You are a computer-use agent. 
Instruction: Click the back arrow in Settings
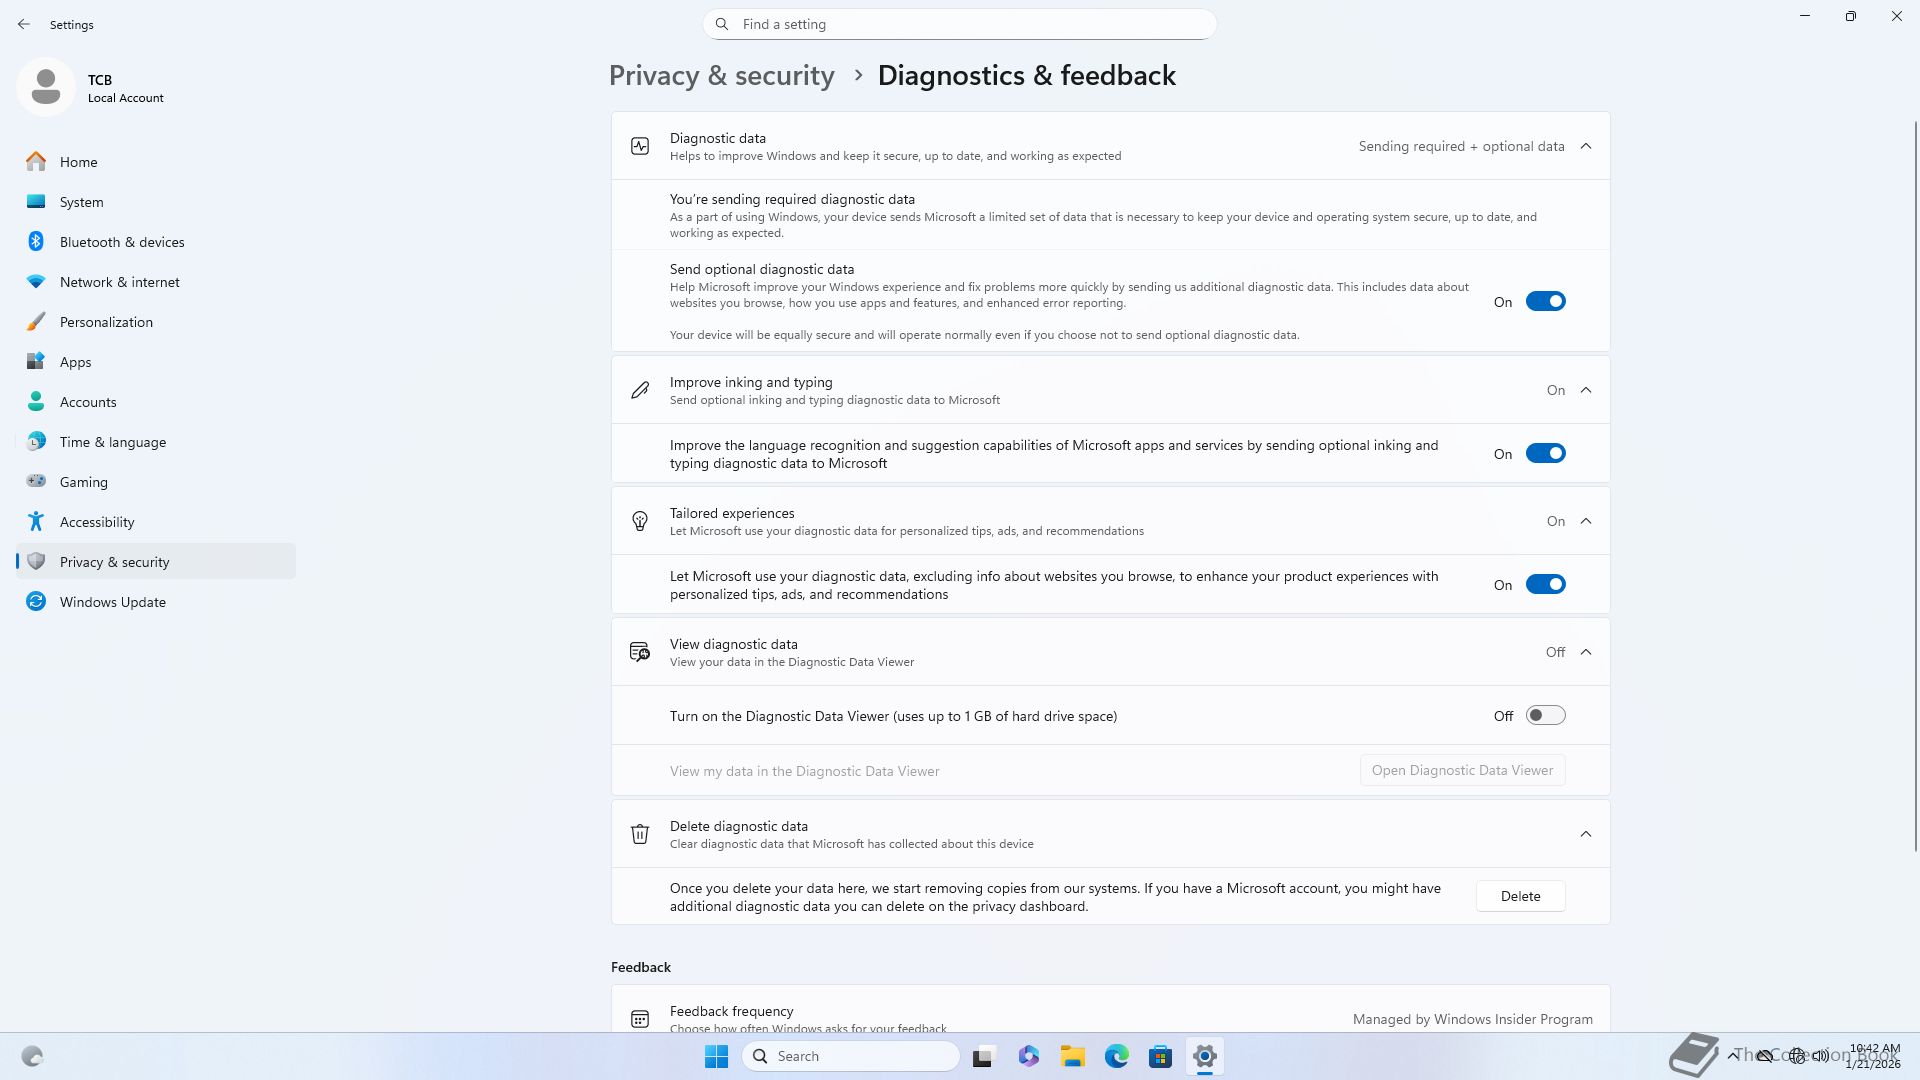point(24,24)
